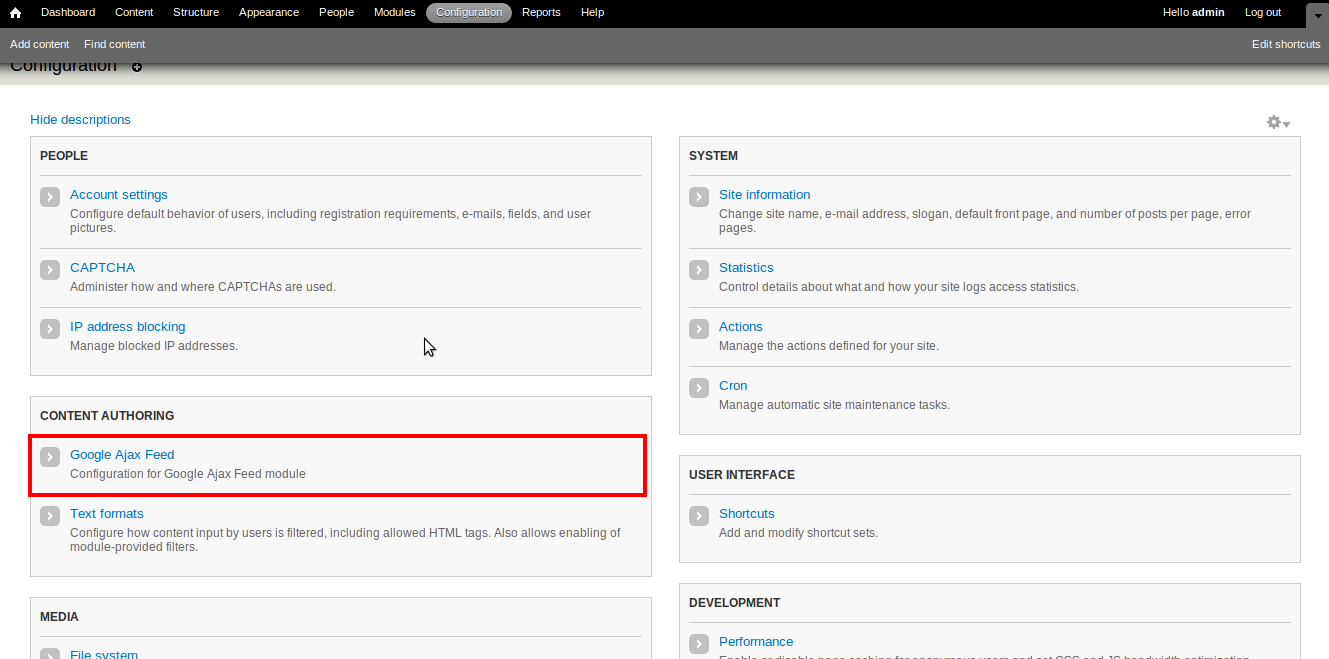The image size is (1329, 659).
Task: Click the arrow icon beside CAPTCHA
Action: 50,270
